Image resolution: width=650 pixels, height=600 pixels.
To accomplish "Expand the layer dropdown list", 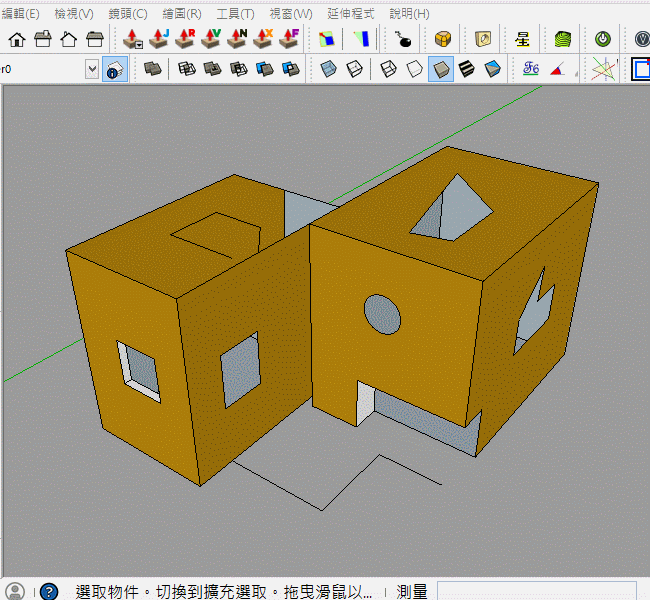I will coord(92,69).
